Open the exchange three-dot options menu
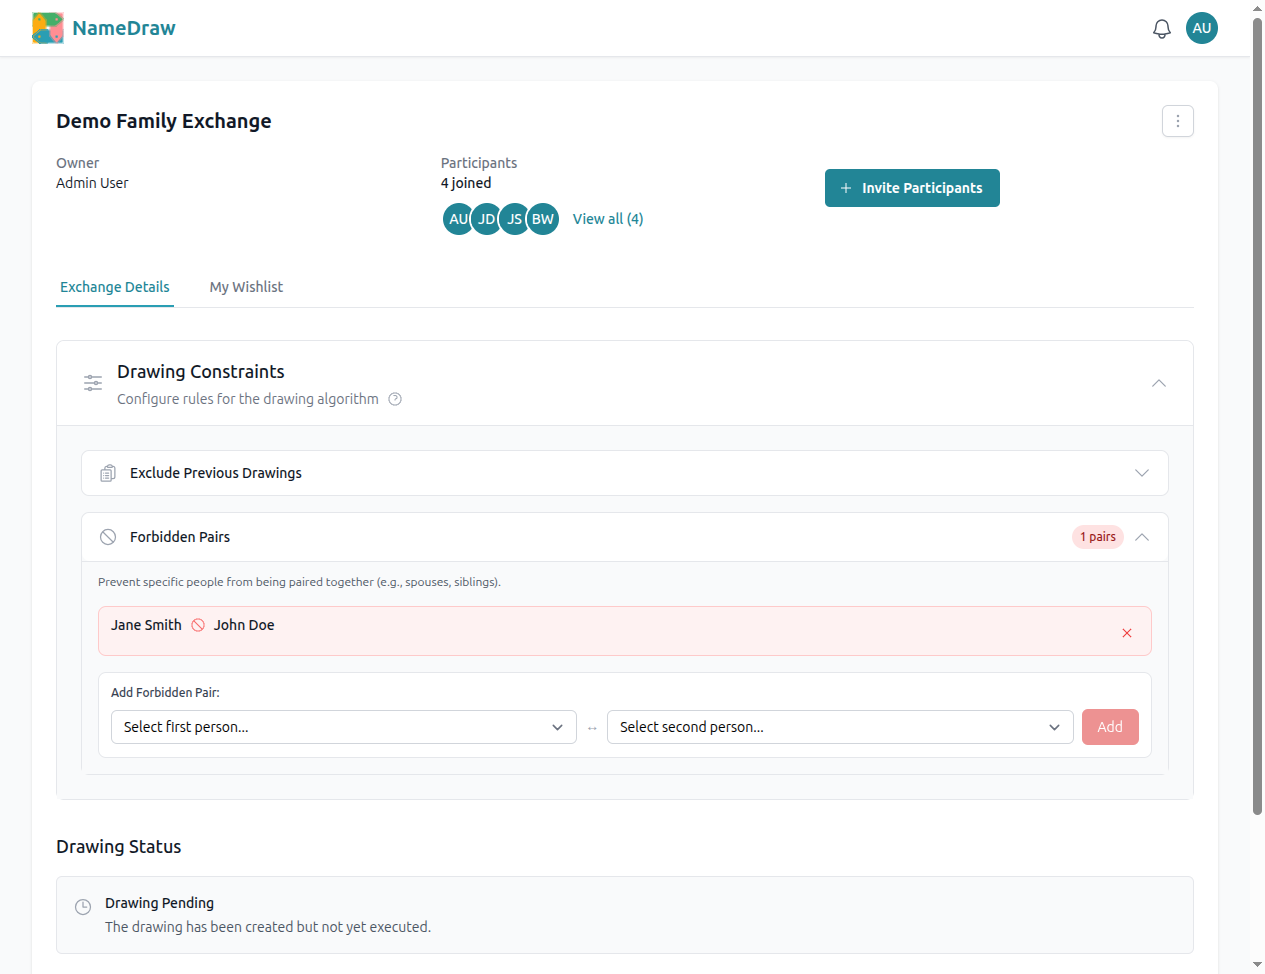Screen dimensions: 1265x974 point(1177,121)
